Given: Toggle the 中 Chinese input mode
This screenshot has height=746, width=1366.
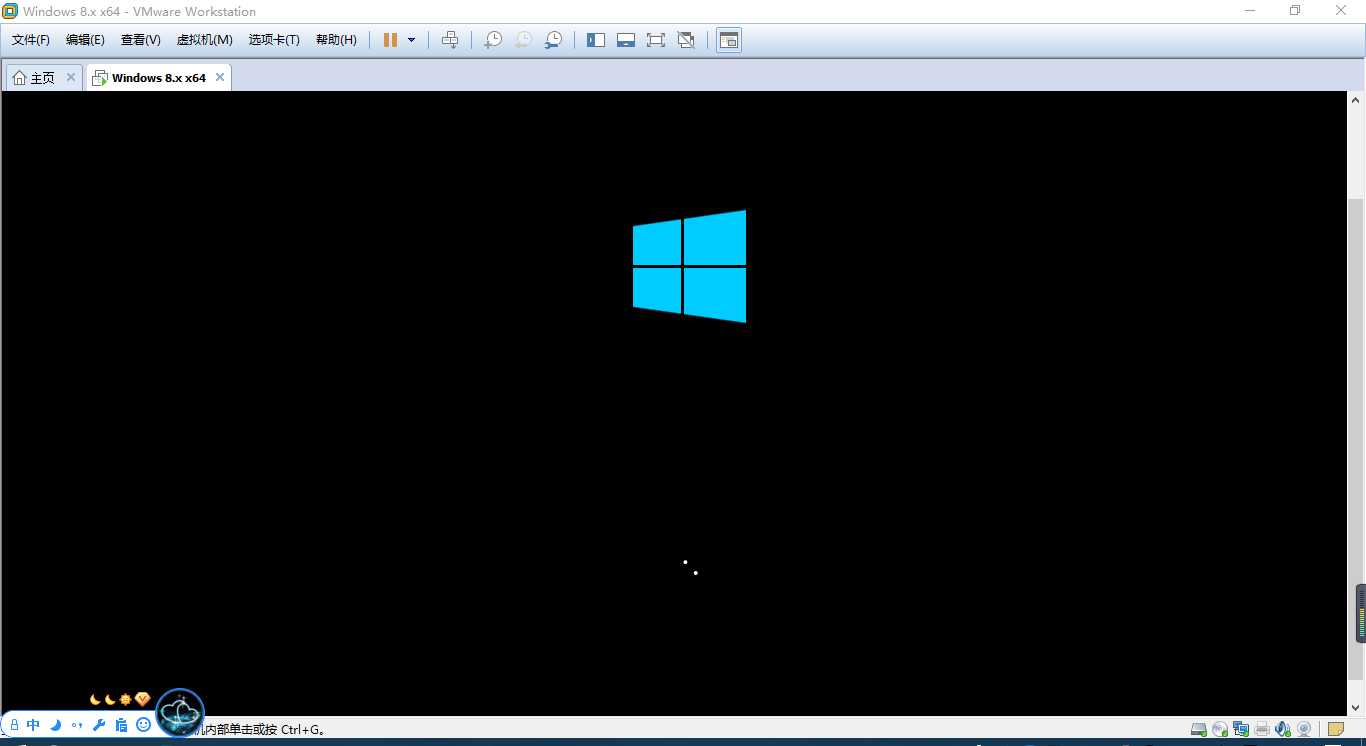Looking at the screenshot, I should (x=33, y=725).
